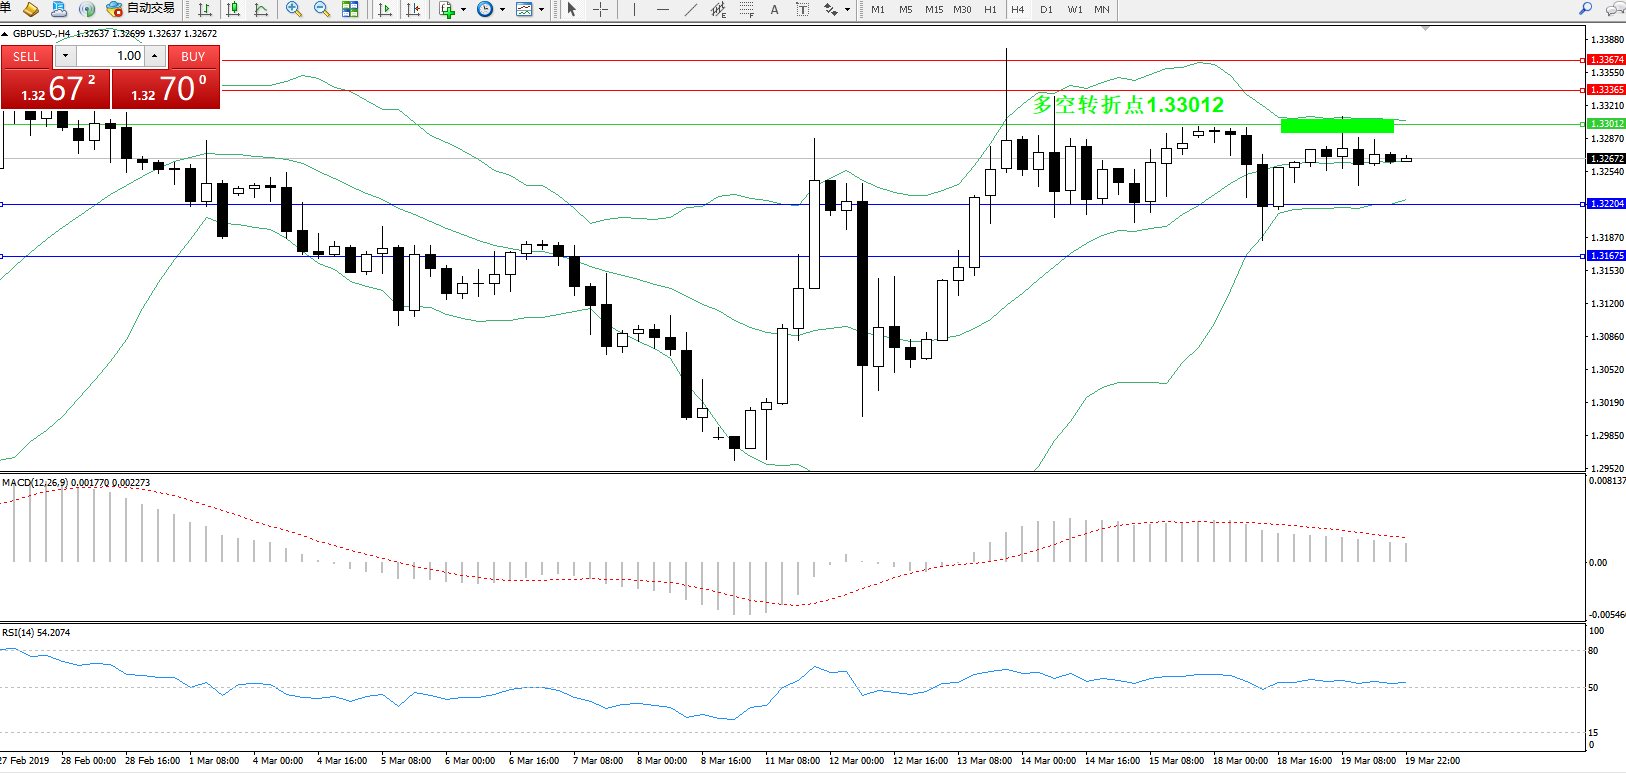1626x773 pixels.
Task: Select the crosshair cursor tool
Action: pyautogui.click(x=600, y=9)
